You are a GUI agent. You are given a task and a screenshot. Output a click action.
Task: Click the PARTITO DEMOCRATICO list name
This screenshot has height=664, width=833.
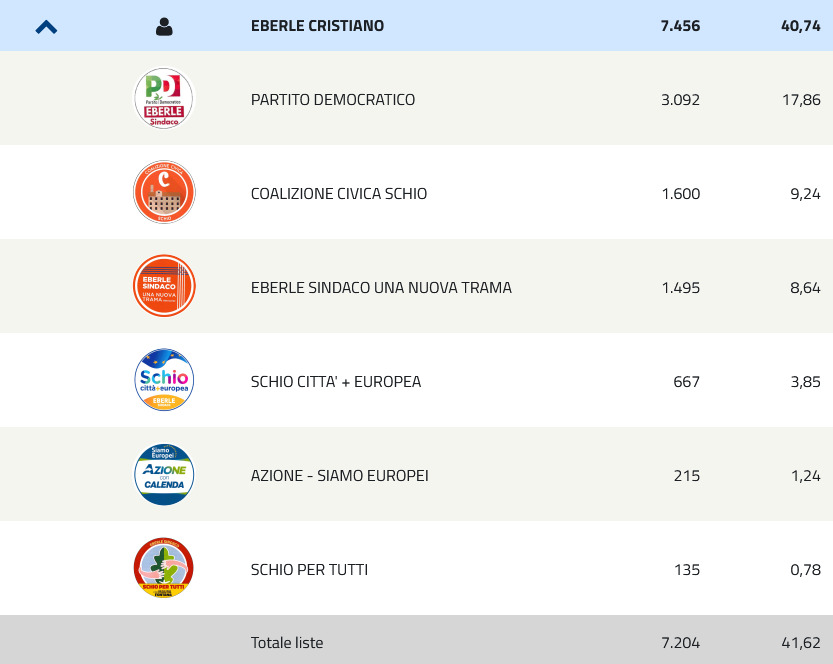333,100
